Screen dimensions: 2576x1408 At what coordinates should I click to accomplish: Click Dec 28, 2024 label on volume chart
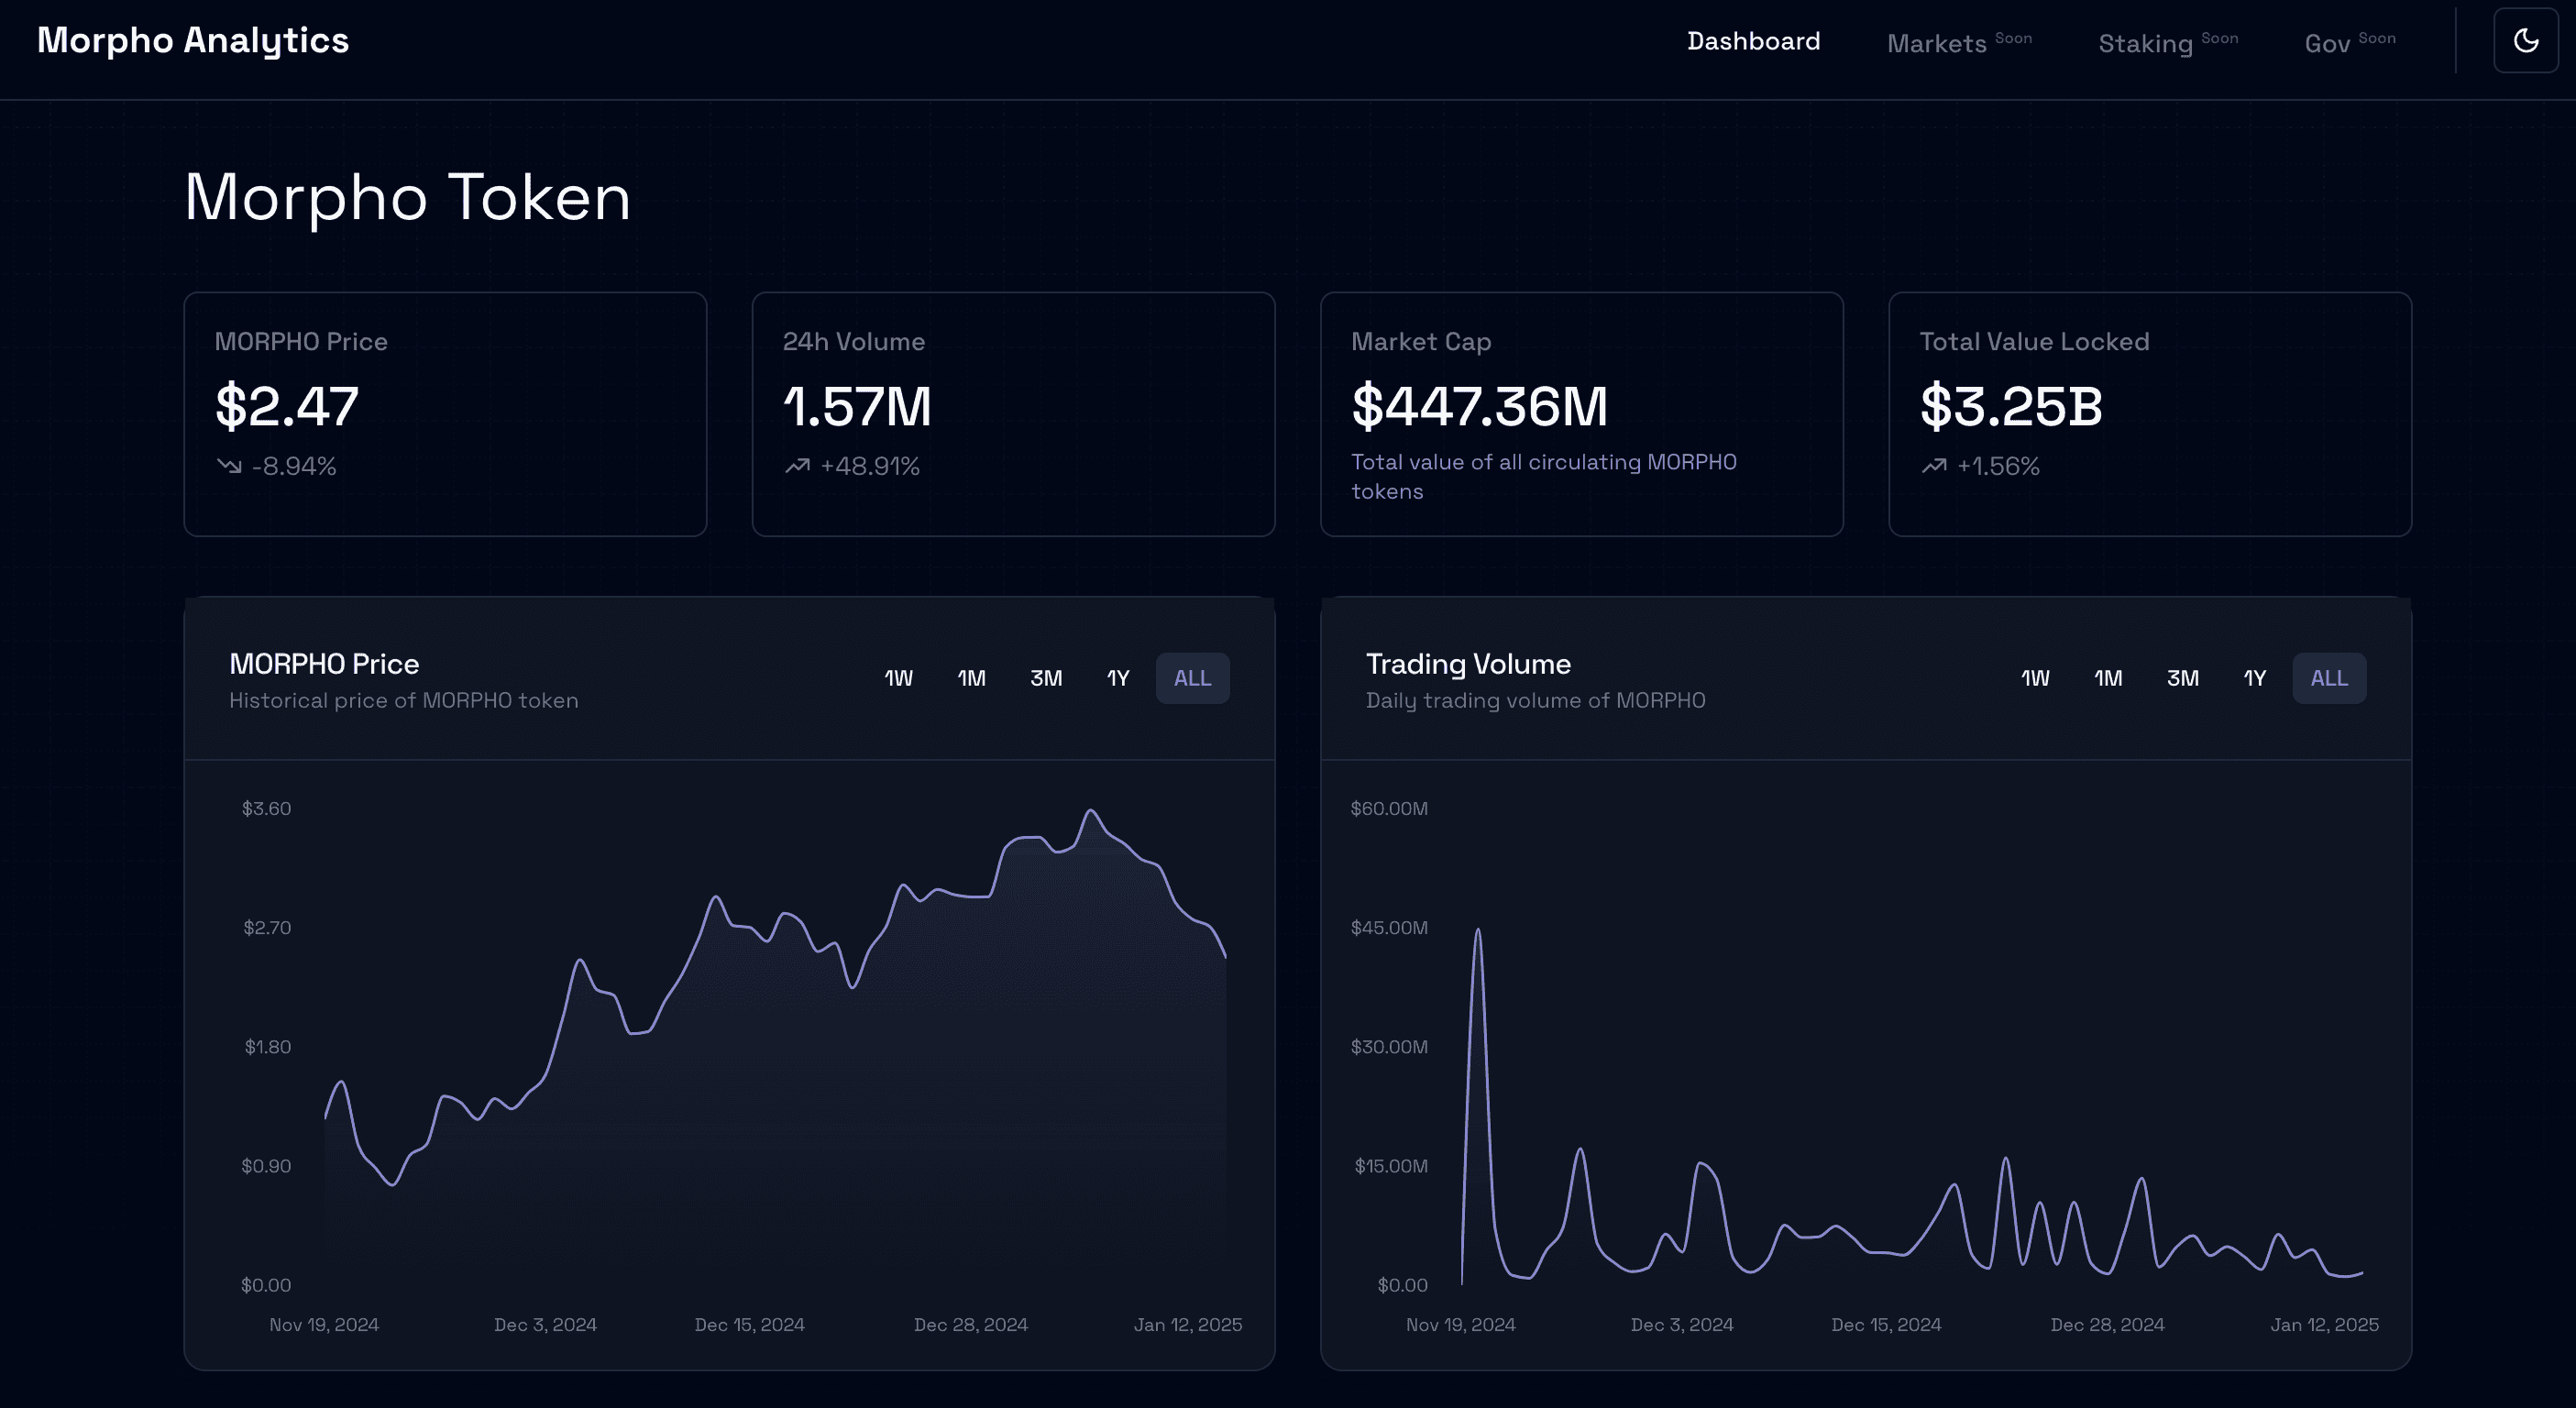(2107, 1325)
